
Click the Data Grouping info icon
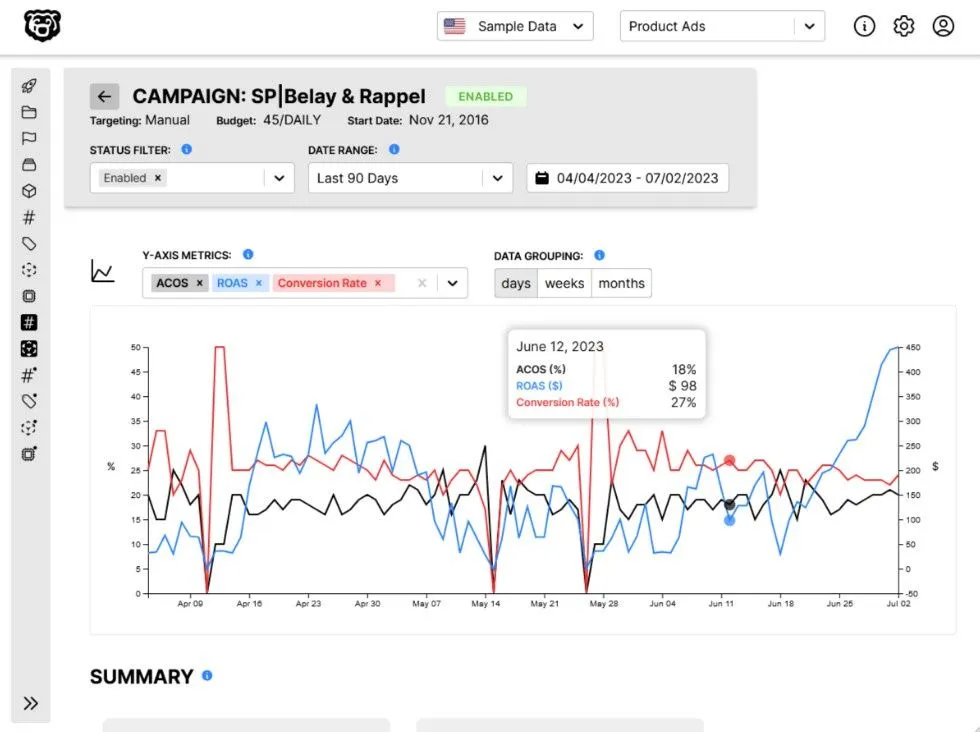click(599, 255)
